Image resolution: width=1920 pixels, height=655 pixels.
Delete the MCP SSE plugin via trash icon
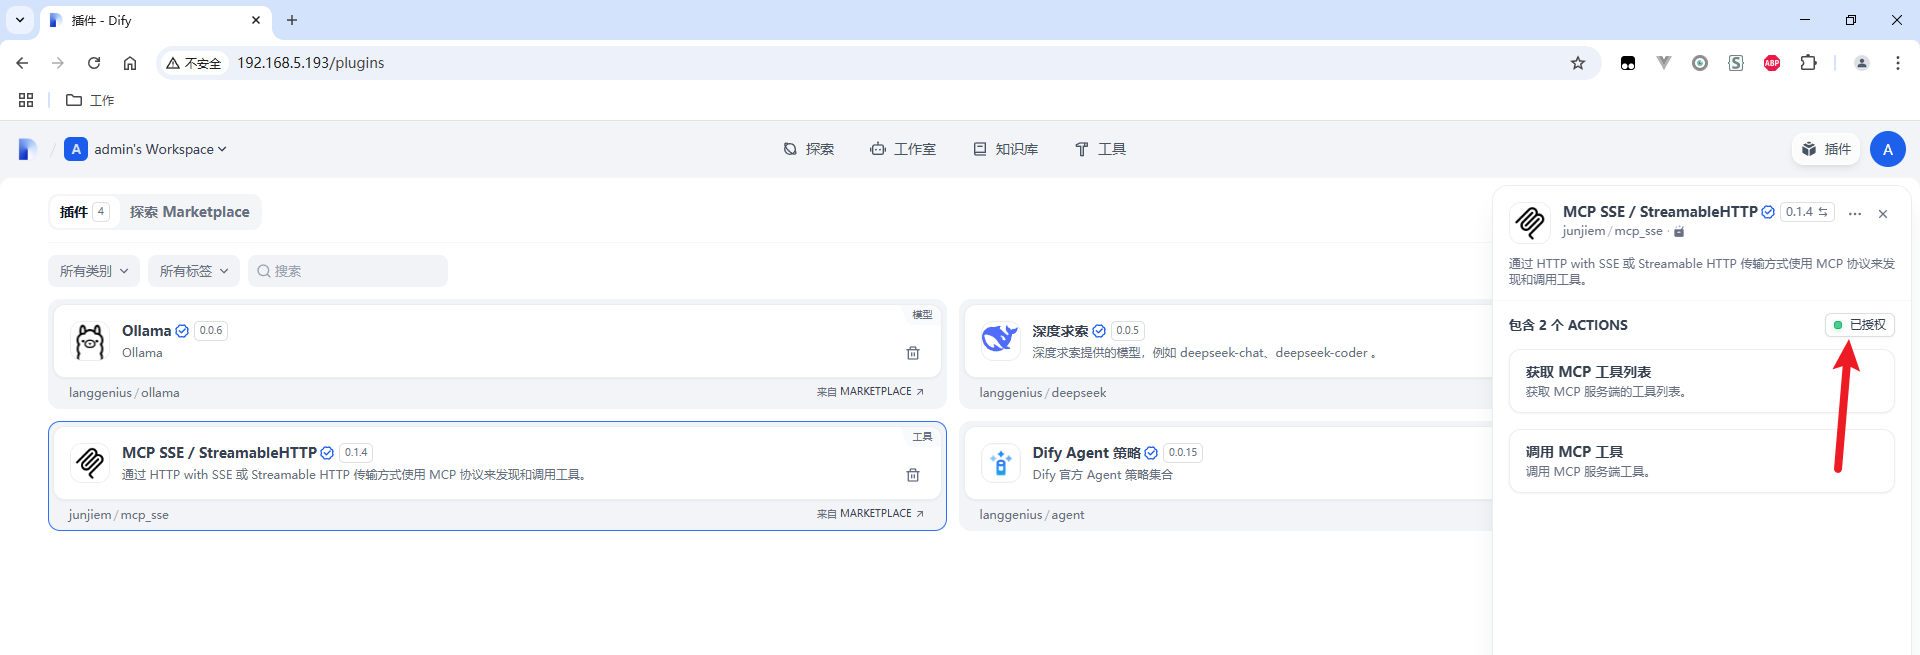point(913,475)
